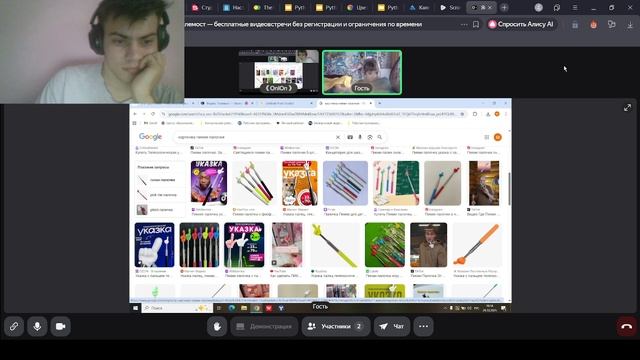Select the Гость participant thumbnail
Viewport: 640px width, 360px height.
362,72
